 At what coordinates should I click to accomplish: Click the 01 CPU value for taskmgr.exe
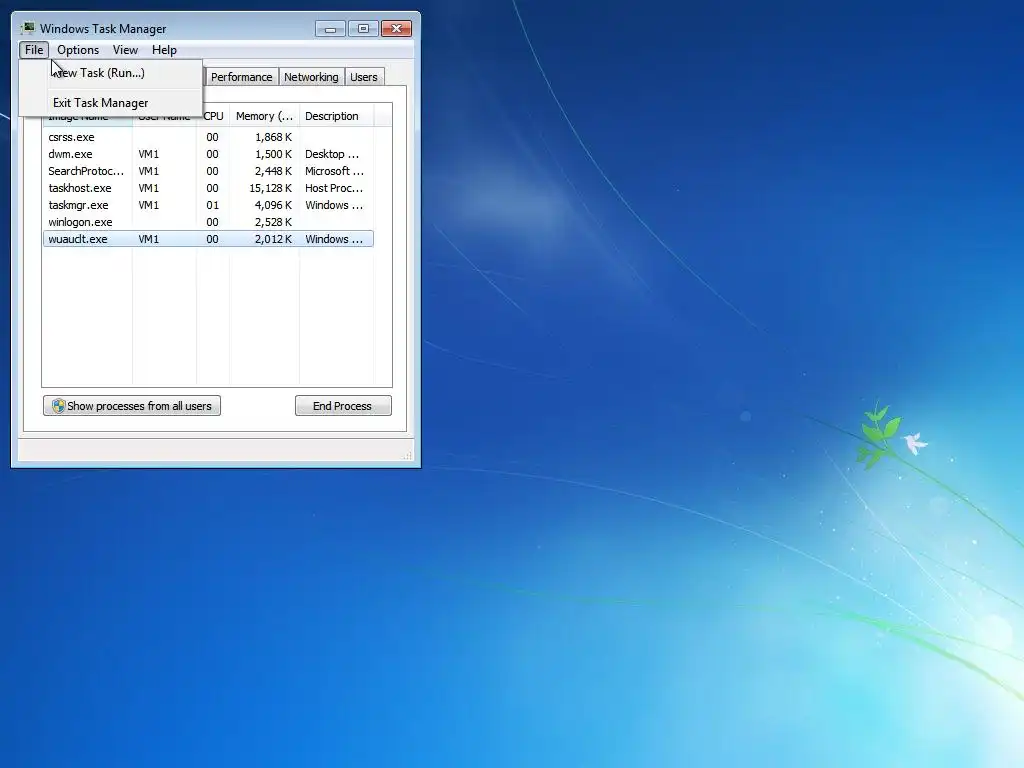[212, 205]
